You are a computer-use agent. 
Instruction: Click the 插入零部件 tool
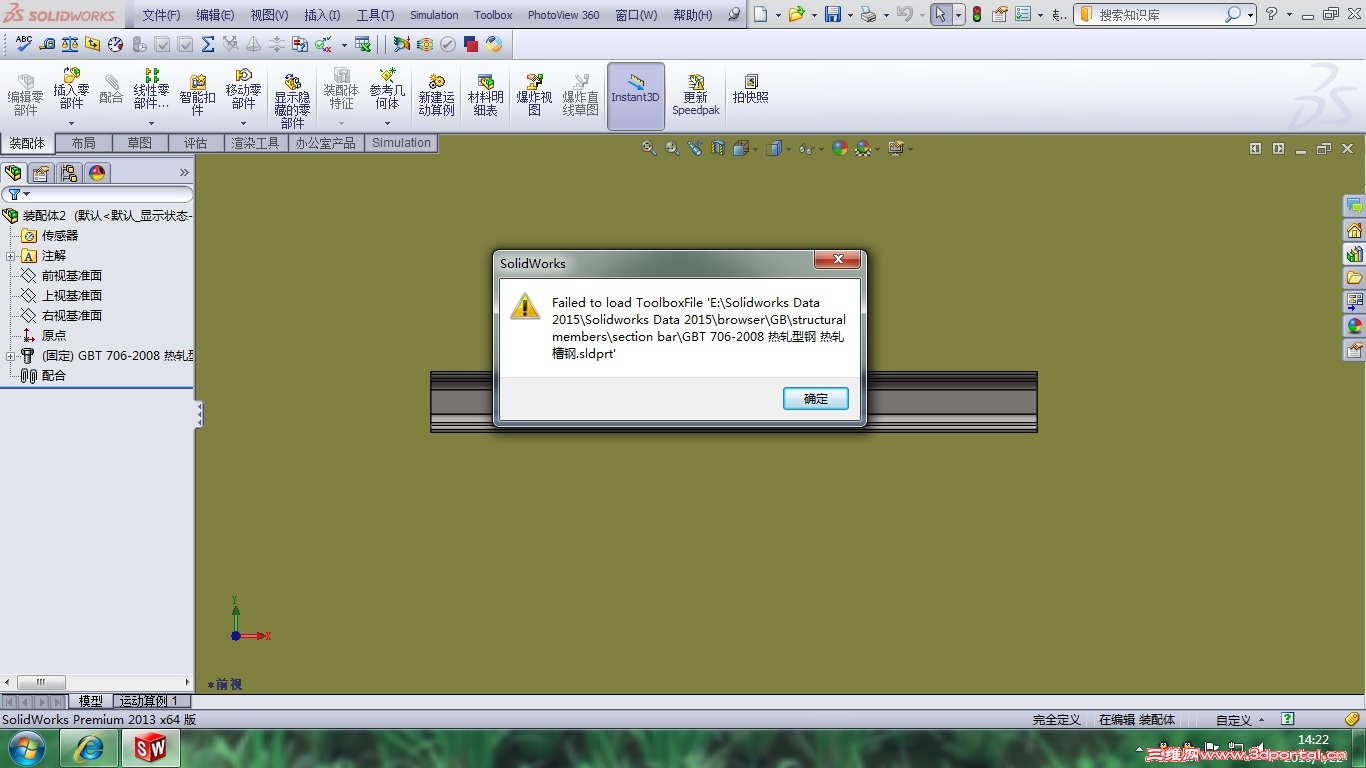[x=71, y=89]
